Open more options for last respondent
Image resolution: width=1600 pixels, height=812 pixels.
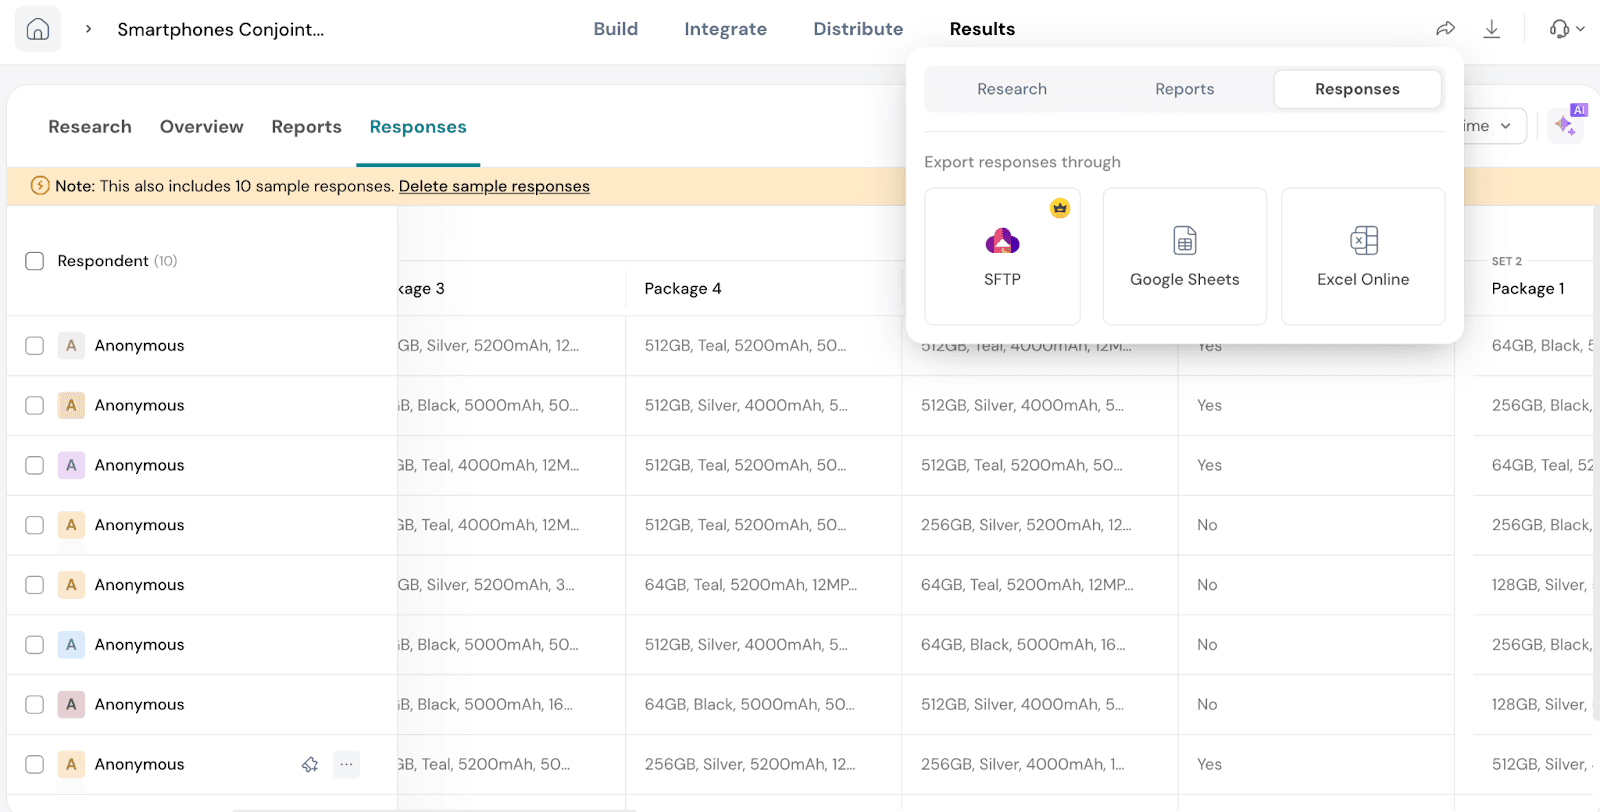(x=346, y=765)
